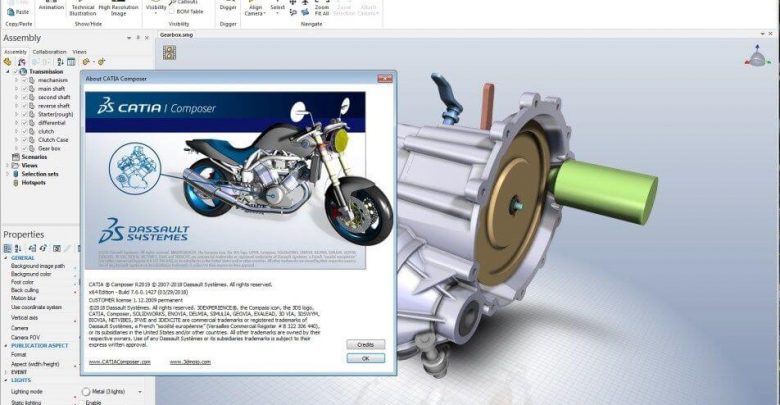Screen dimensions: 780x405
Task: Toggle the differential visibility checkbox
Action: [x=24, y=122]
